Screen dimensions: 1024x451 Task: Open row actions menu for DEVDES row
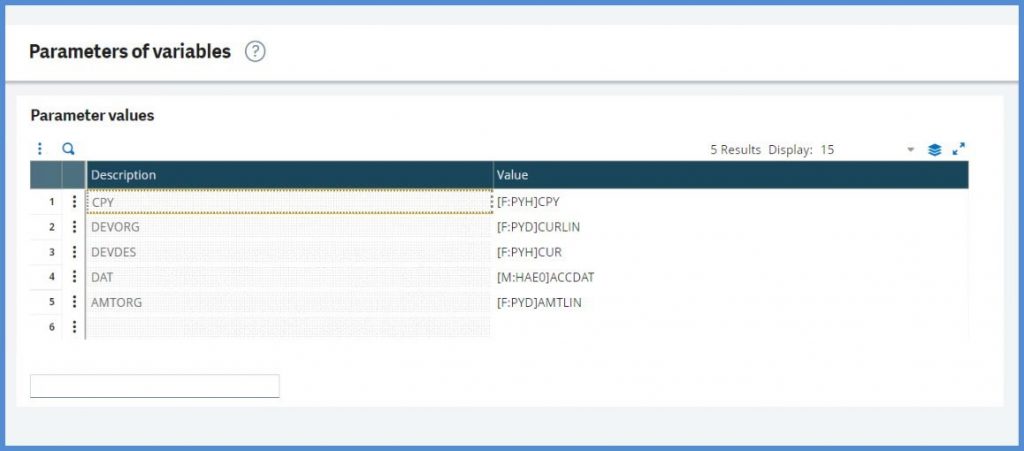pos(74,252)
